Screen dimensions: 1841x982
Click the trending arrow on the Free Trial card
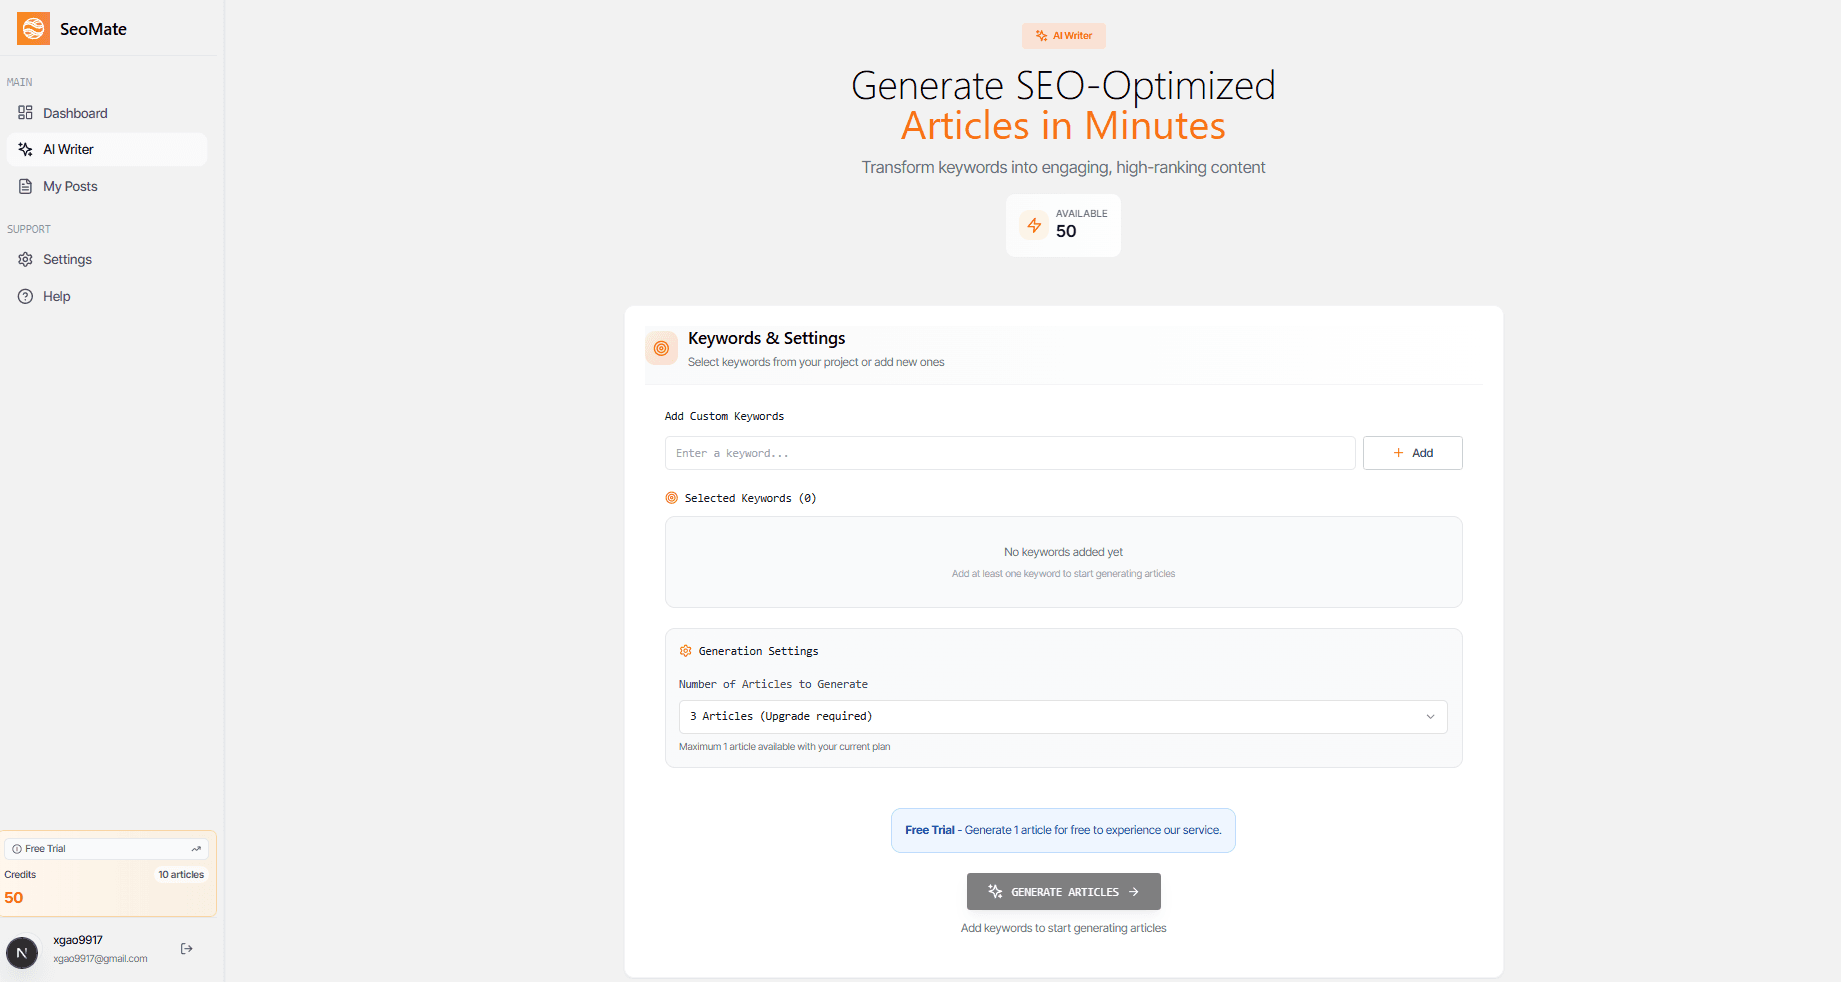tap(196, 848)
